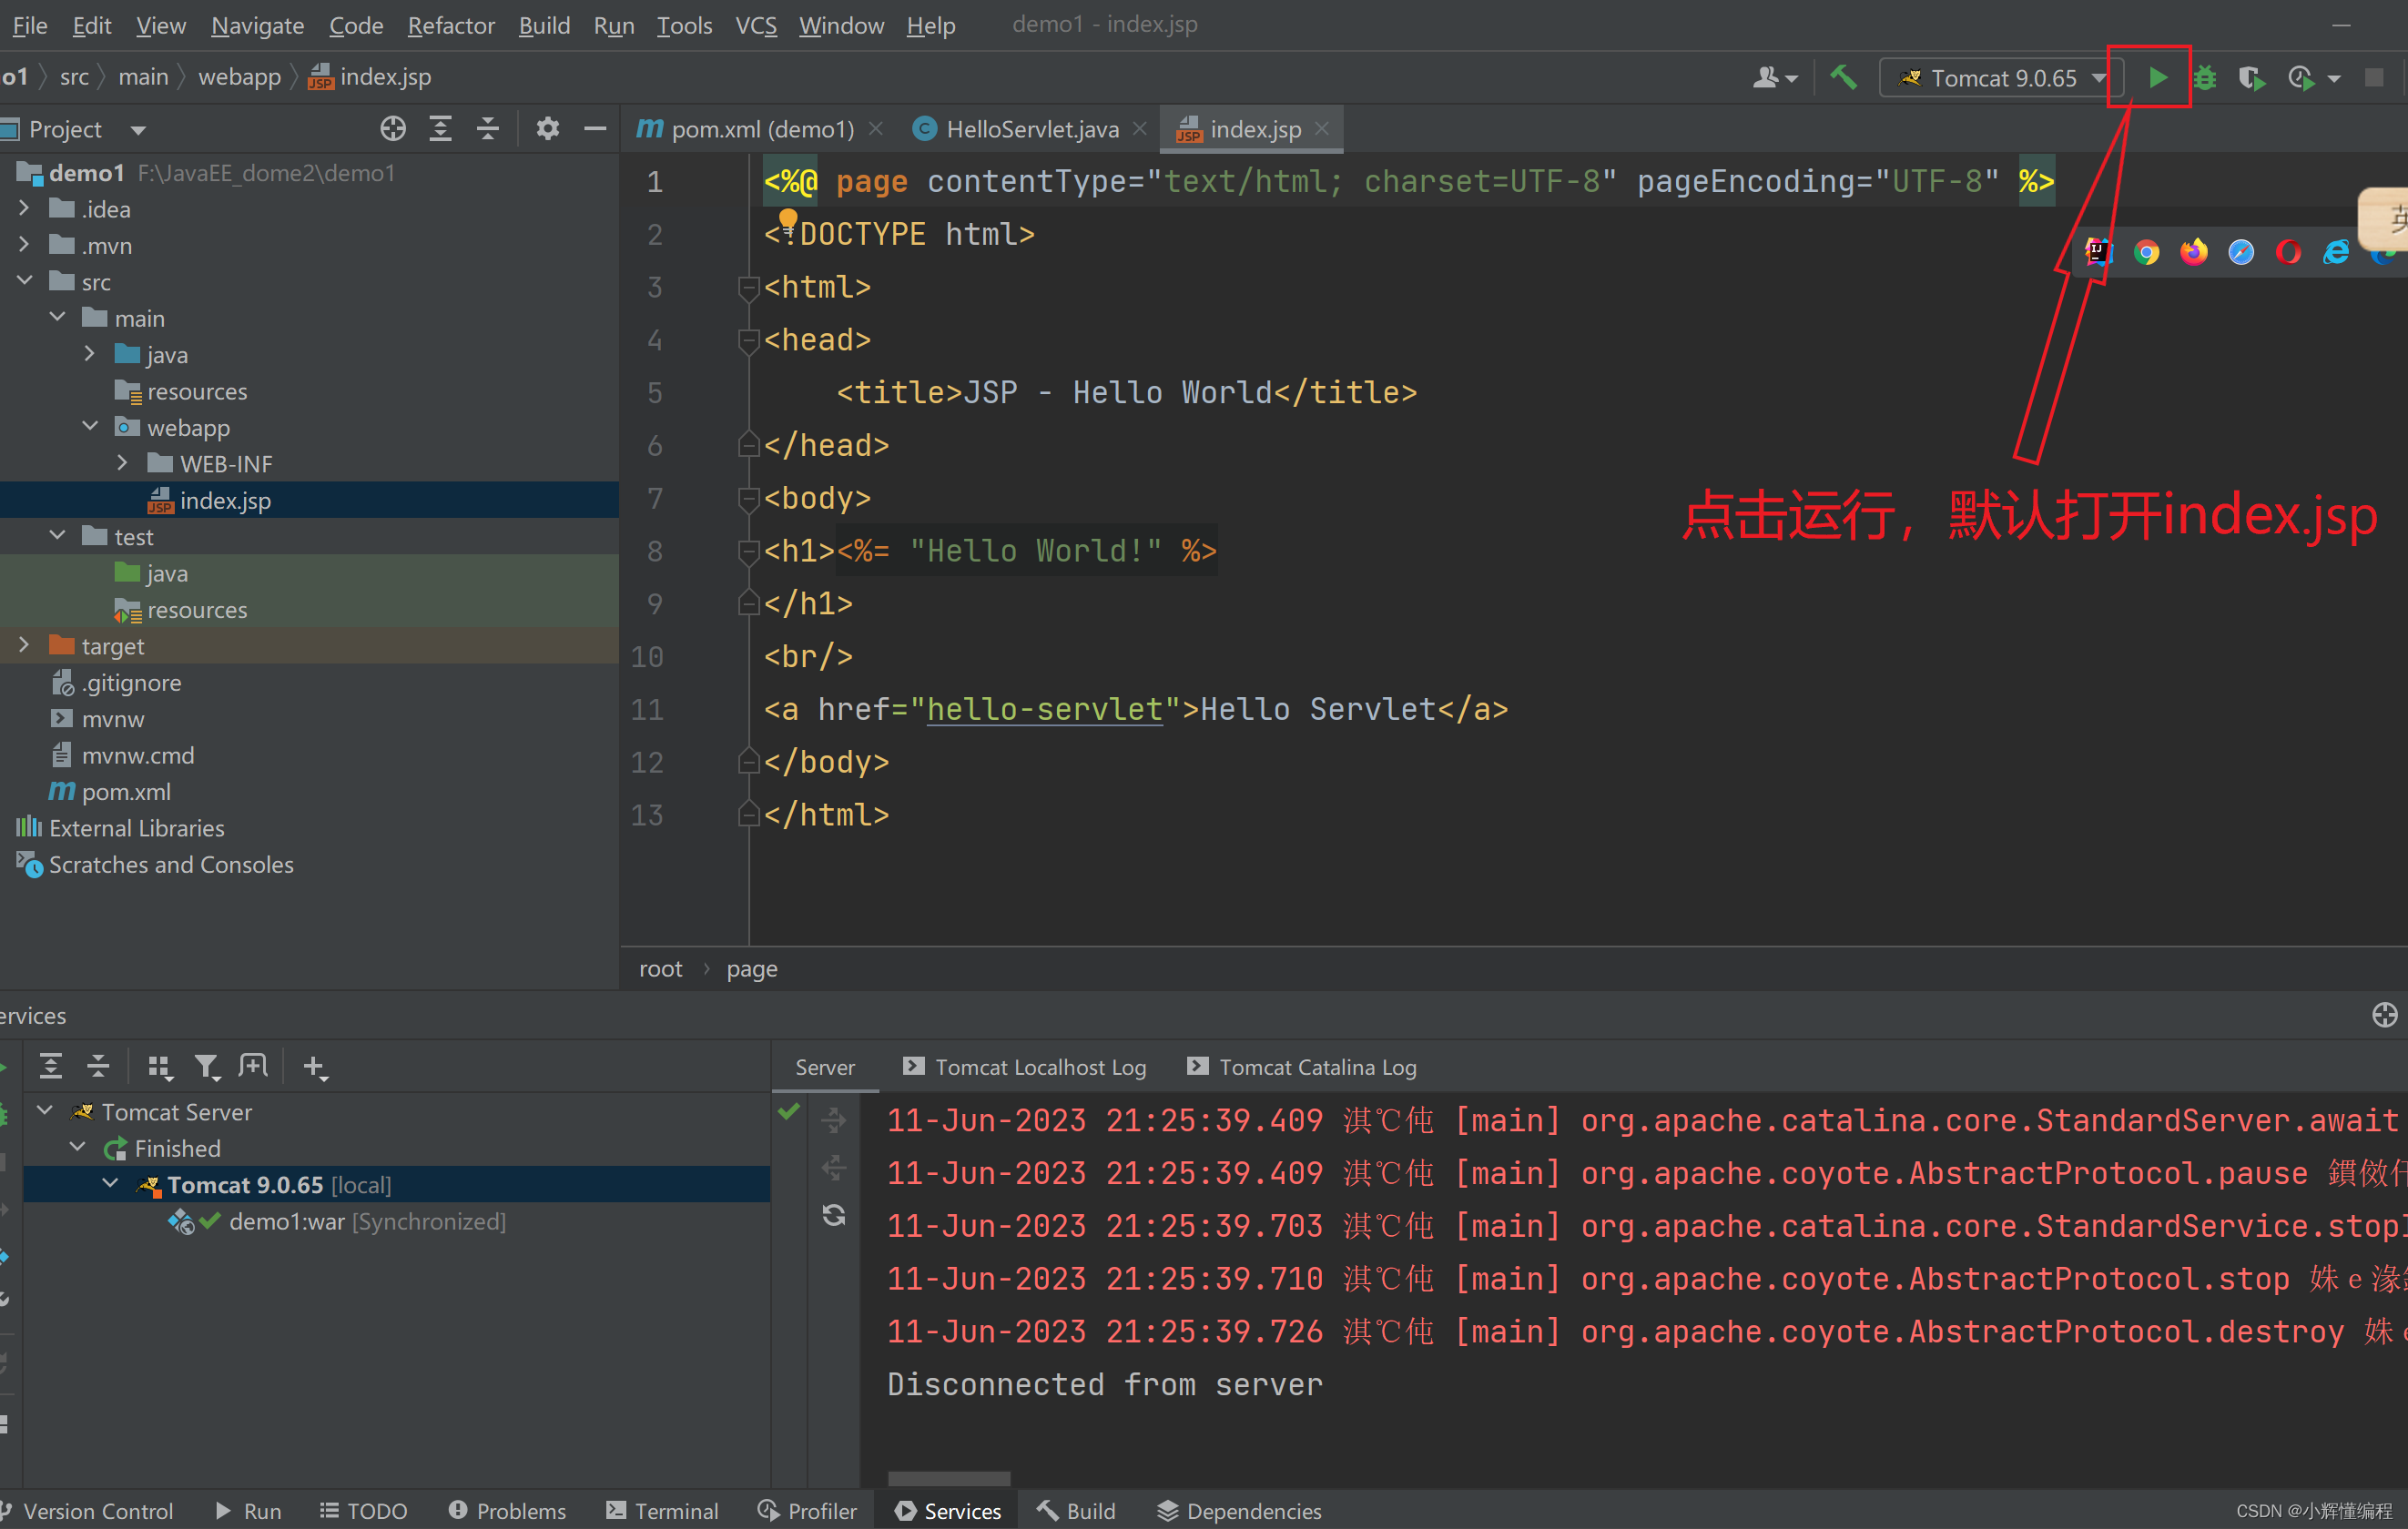Screen dimensions: 2408x1529
Task: Click the Project panel settings gear
Action: pos(547,129)
